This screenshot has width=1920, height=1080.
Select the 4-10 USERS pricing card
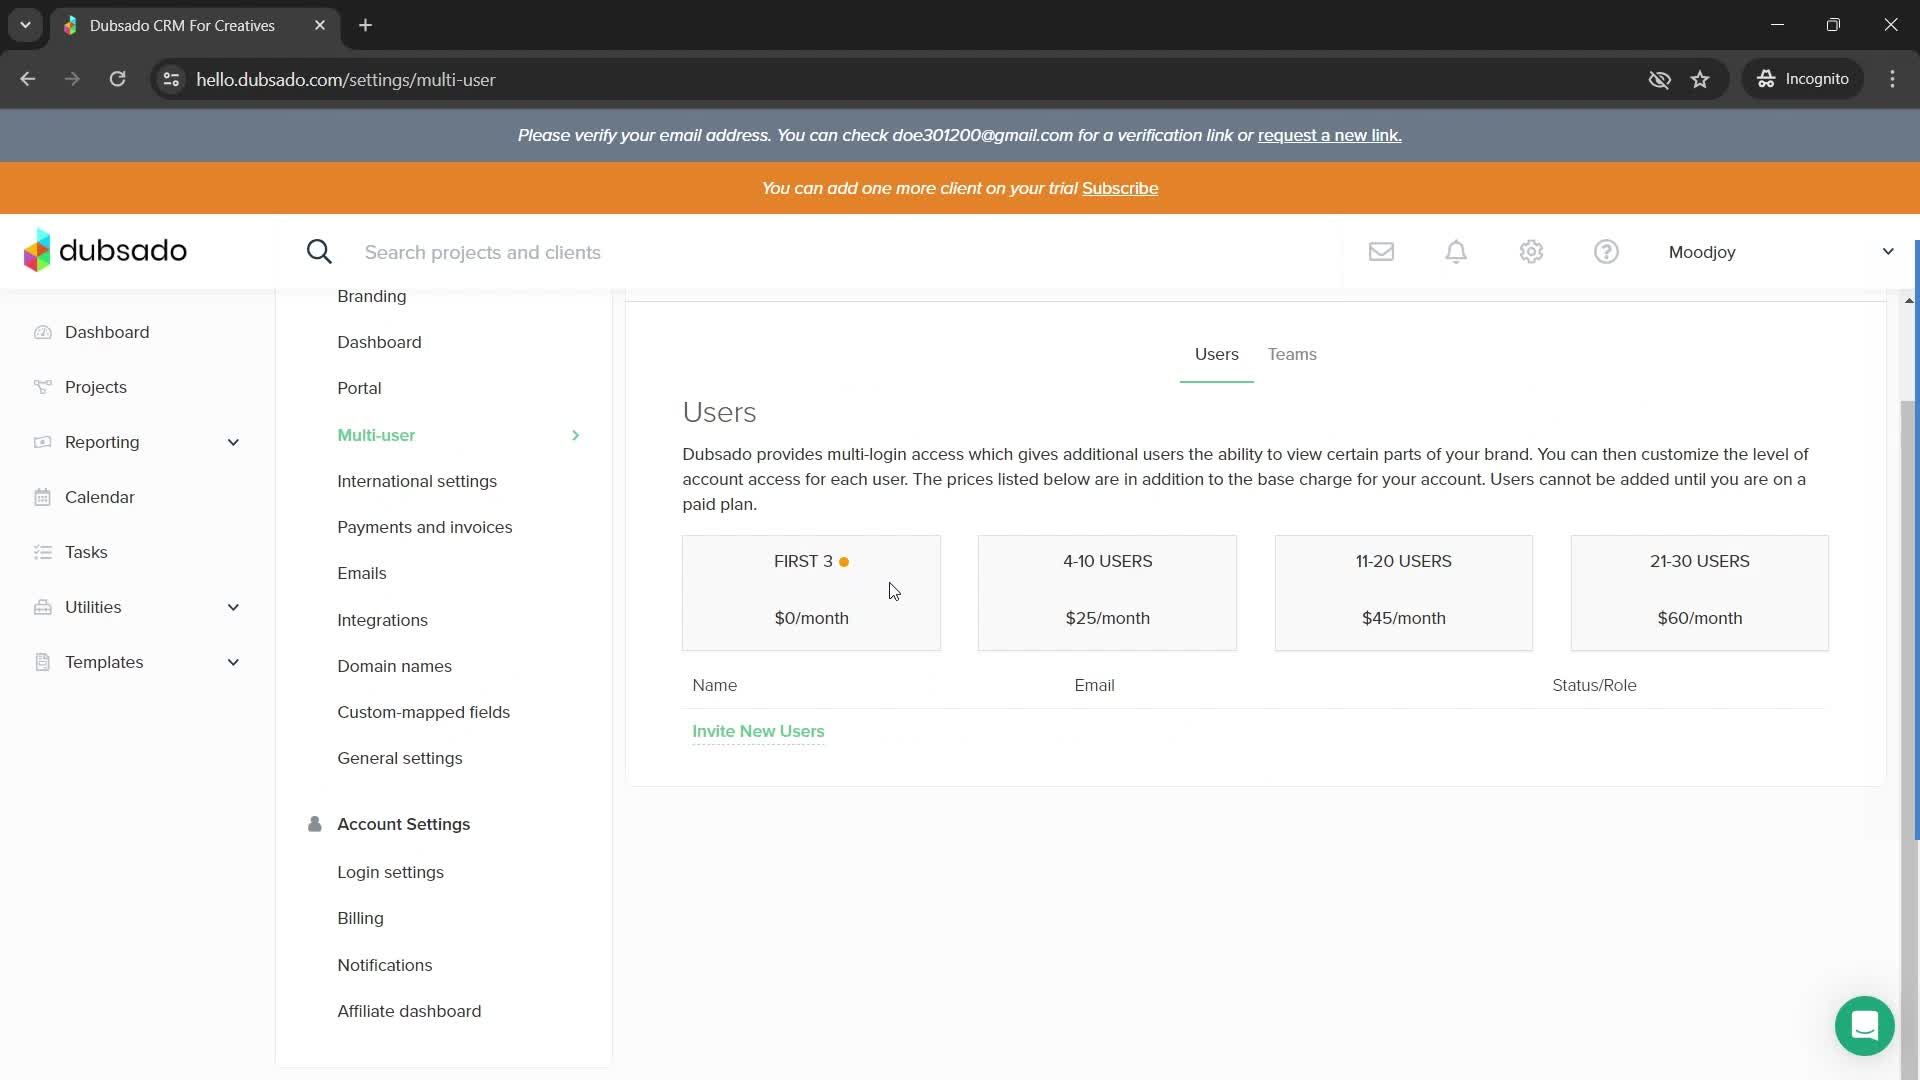click(1107, 593)
